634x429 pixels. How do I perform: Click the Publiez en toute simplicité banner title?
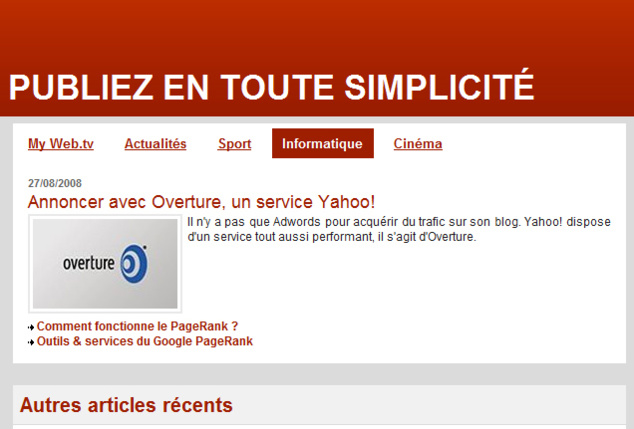271,87
